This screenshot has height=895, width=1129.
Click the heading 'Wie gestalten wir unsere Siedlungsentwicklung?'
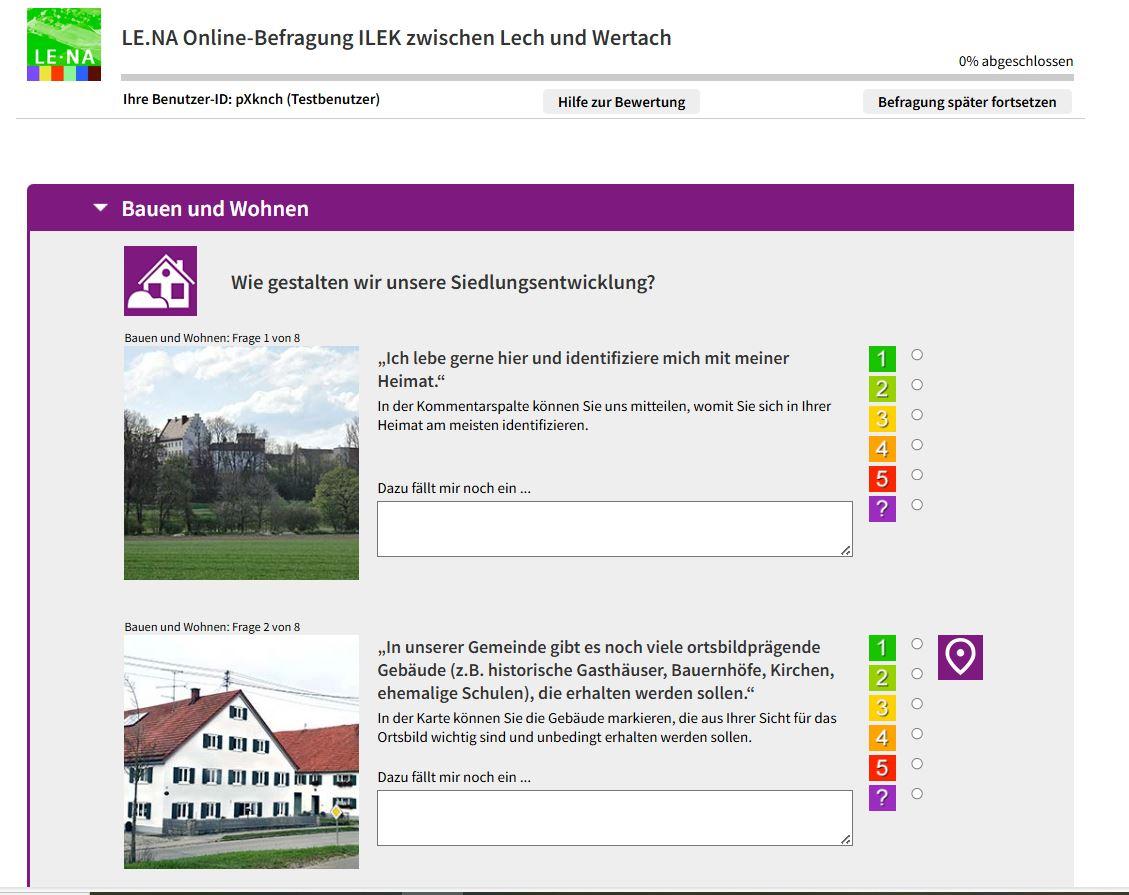443,282
